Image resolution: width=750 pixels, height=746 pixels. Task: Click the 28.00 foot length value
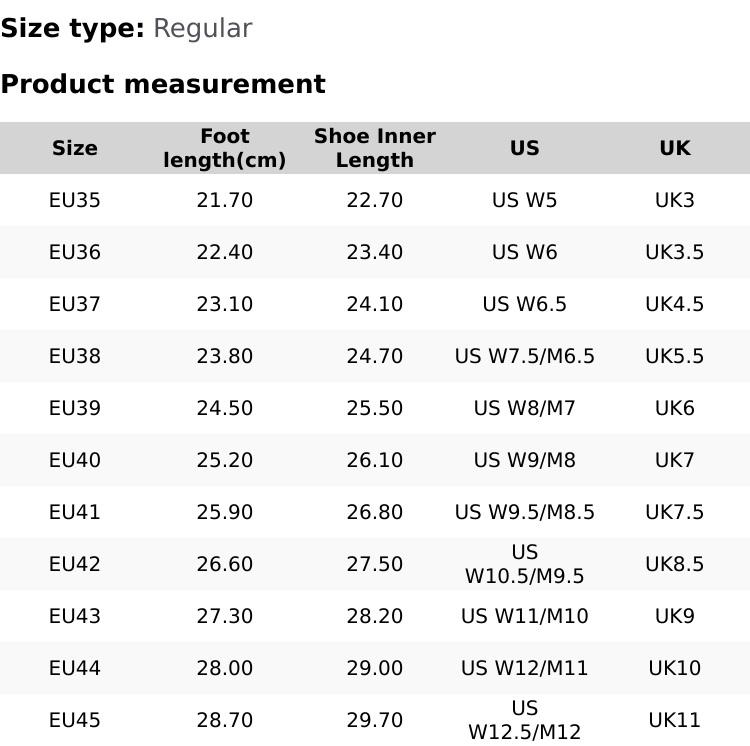pyautogui.click(x=225, y=668)
